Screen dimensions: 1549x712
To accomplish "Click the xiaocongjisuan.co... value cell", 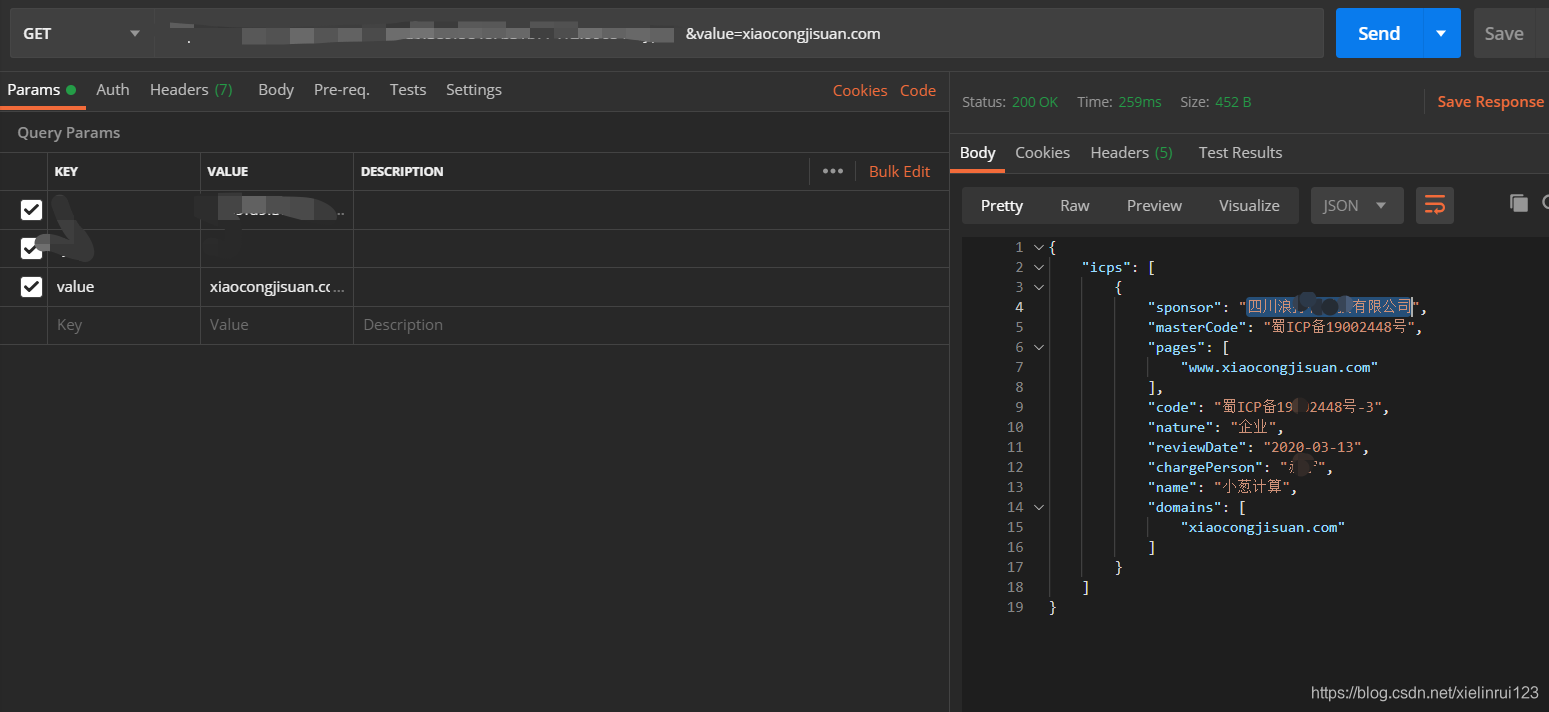I will tap(277, 287).
